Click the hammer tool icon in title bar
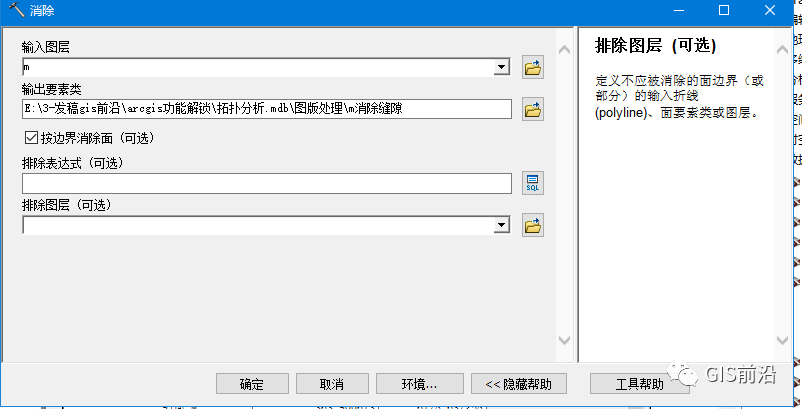 pos(16,10)
